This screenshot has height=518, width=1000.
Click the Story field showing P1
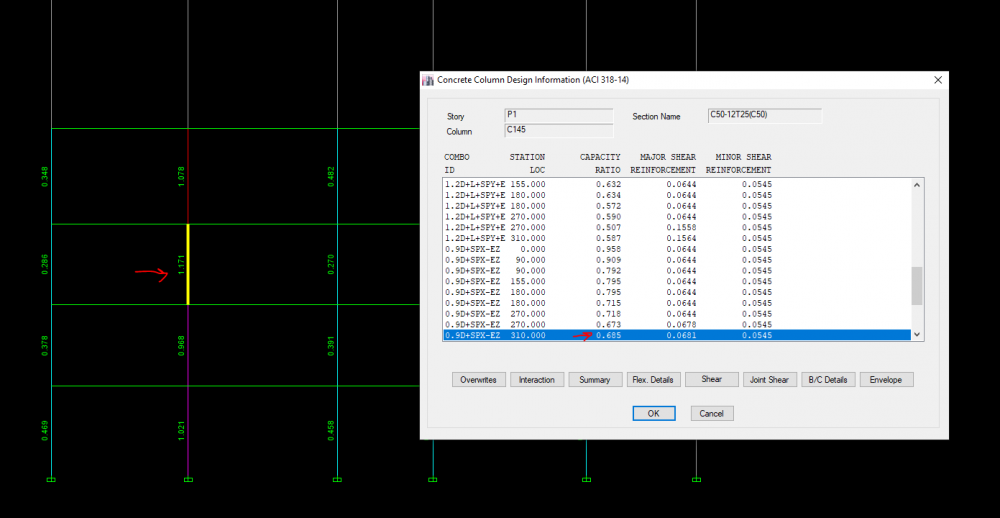(x=559, y=115)
